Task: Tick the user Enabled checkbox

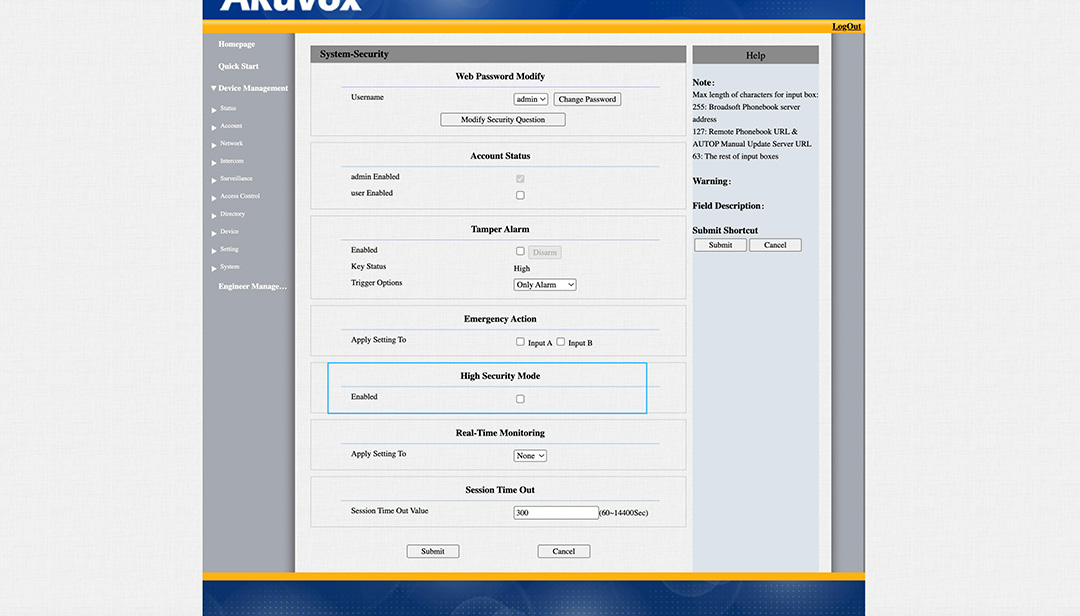Action: point(520,195)
